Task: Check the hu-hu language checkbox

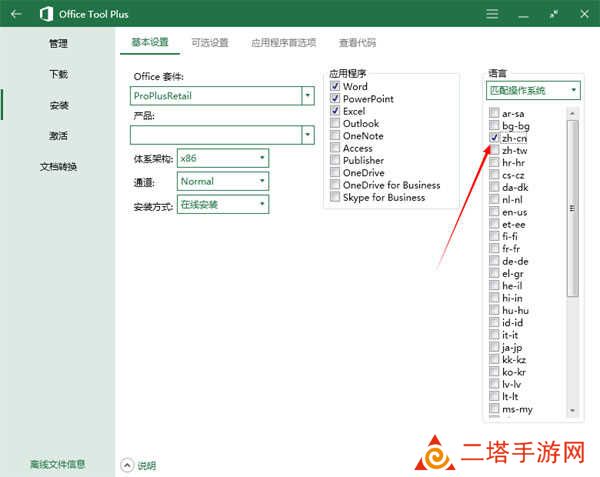Action: pyautogui.click(x=494, y=310)
